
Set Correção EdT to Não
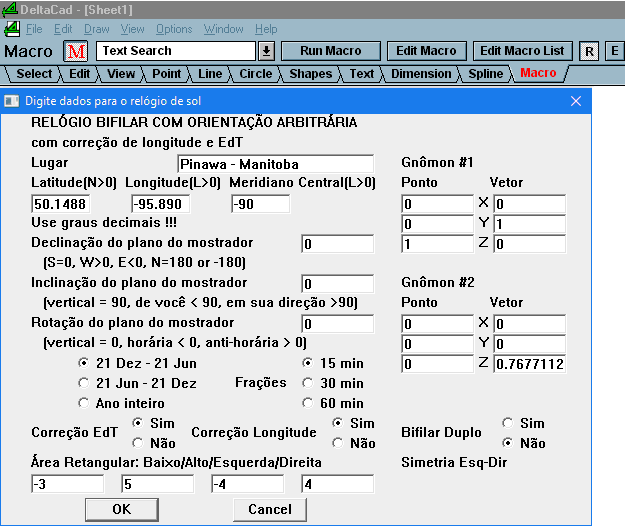pos(138,442)
